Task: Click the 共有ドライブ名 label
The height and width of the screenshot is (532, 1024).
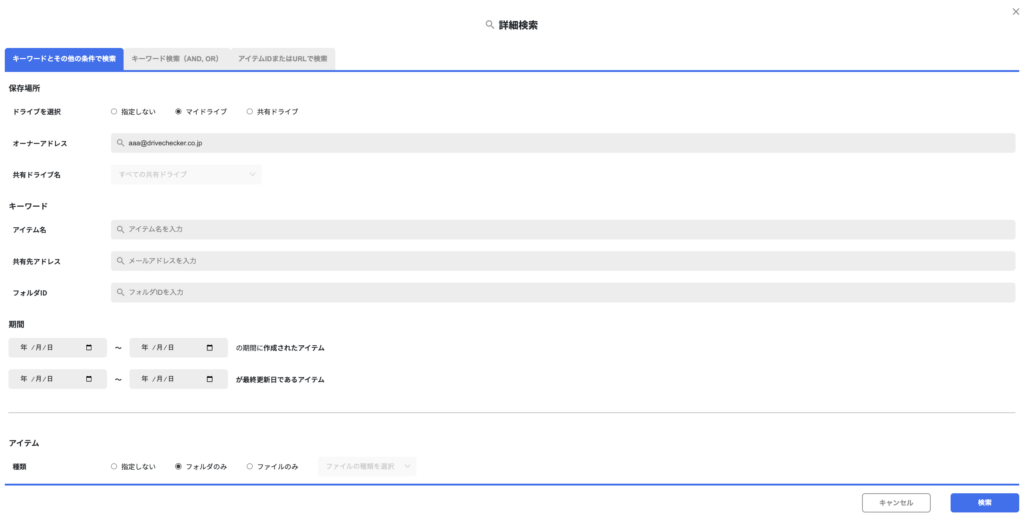Action: tap(37, 175)
